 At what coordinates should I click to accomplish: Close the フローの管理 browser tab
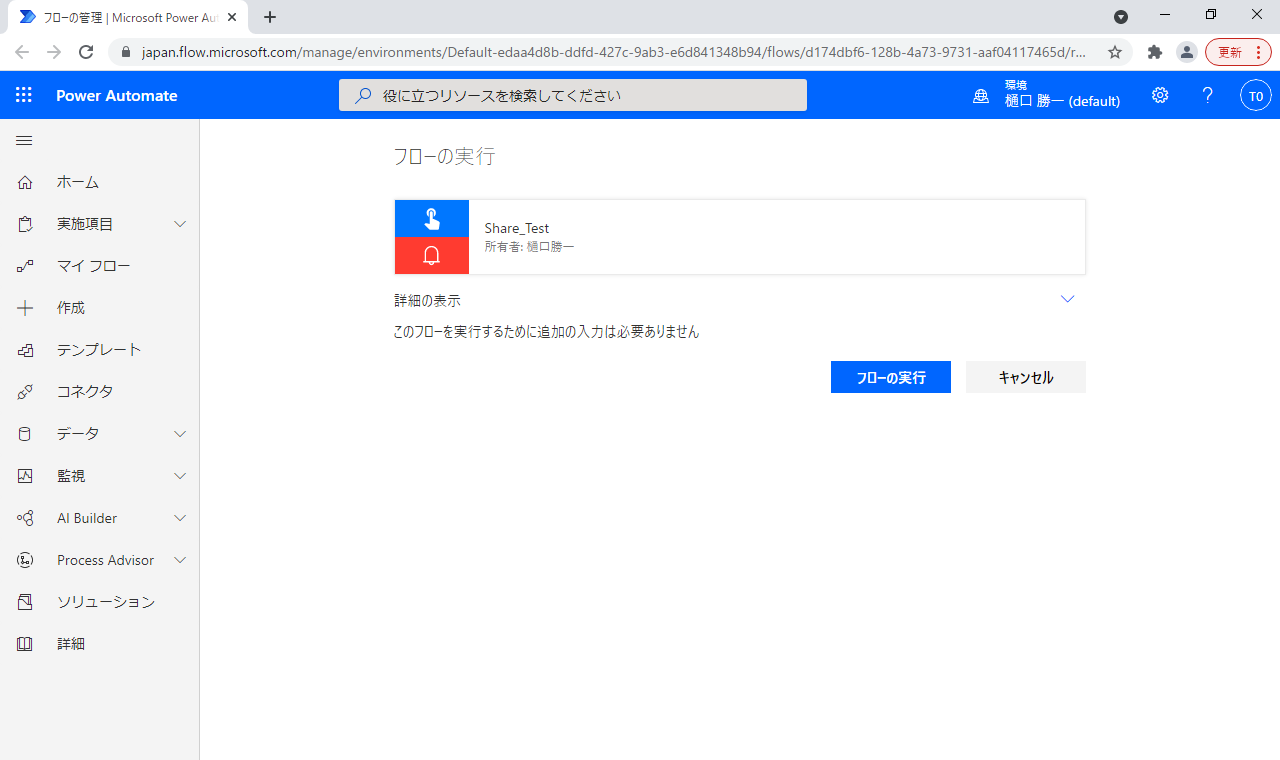[232, 17]
